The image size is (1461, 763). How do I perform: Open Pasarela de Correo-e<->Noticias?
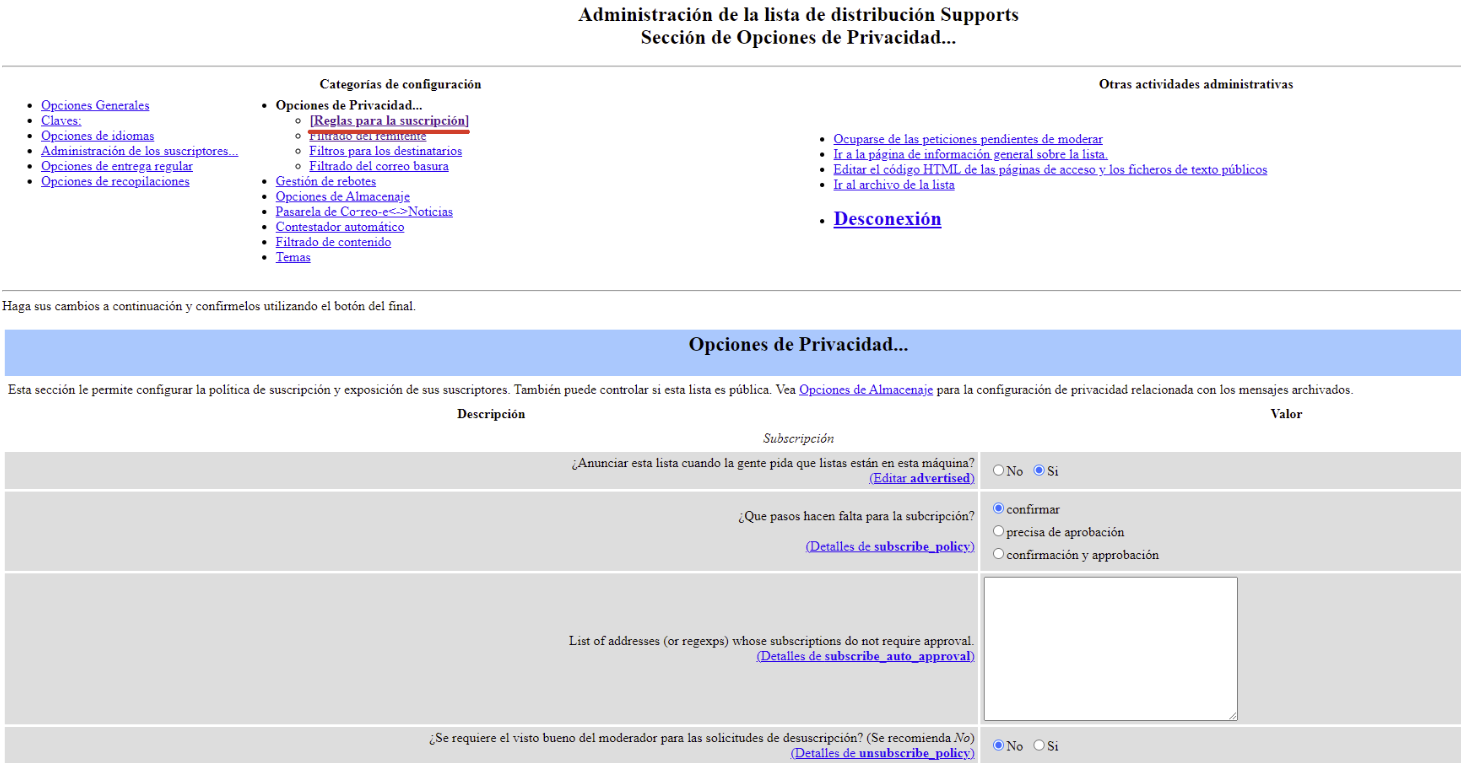pos(364,212)
